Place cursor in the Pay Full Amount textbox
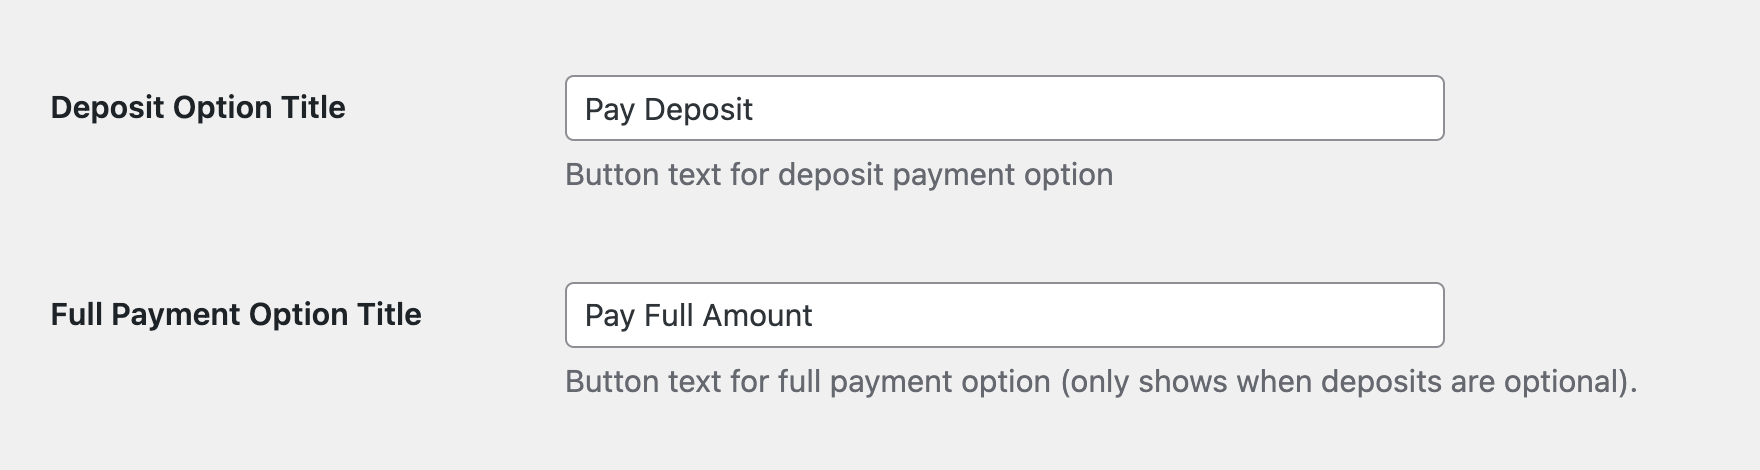The image size is (1760, 470). 1004,315
